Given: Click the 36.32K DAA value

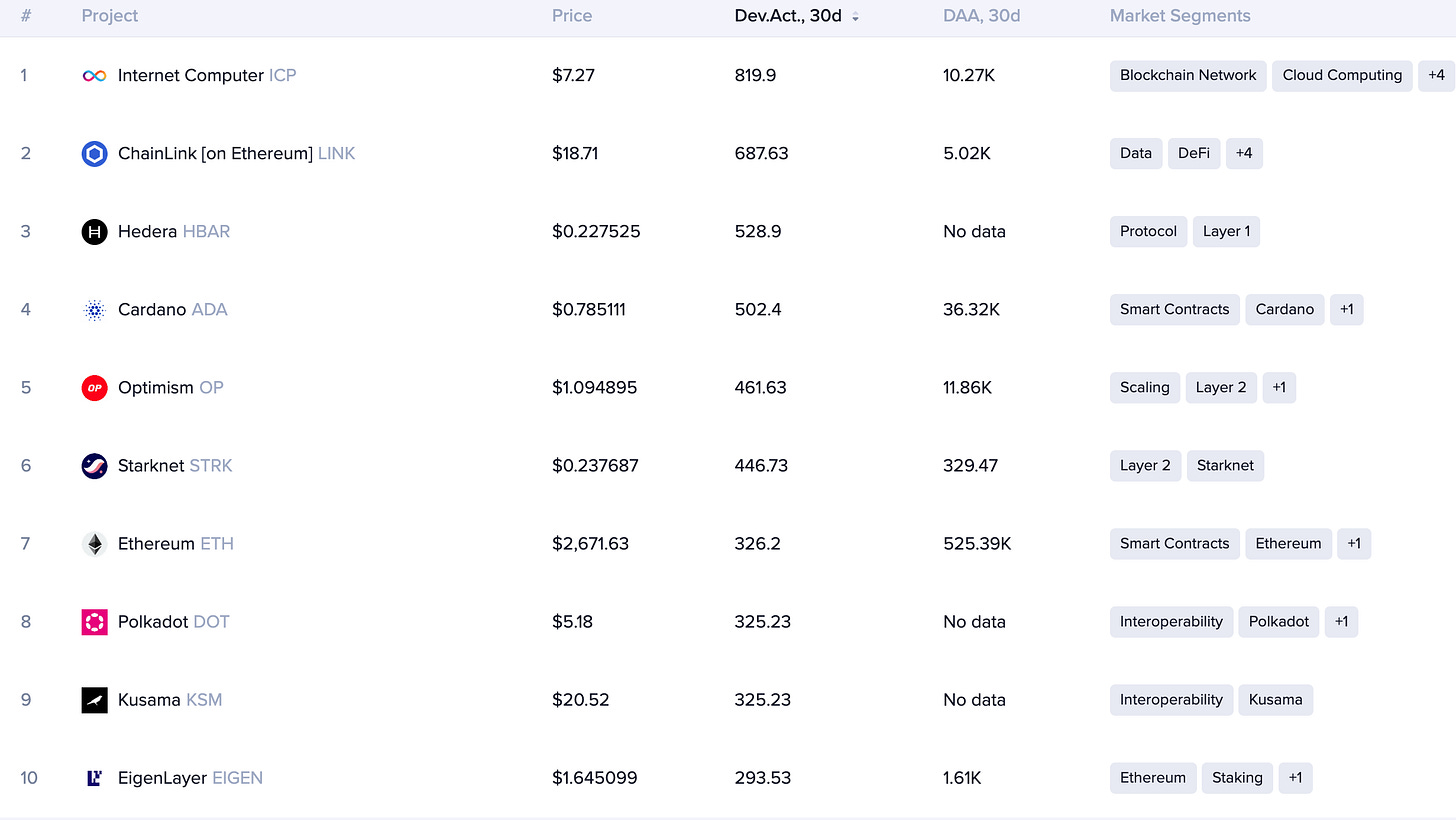Looking at the screenshot, I should coord(971,310).
